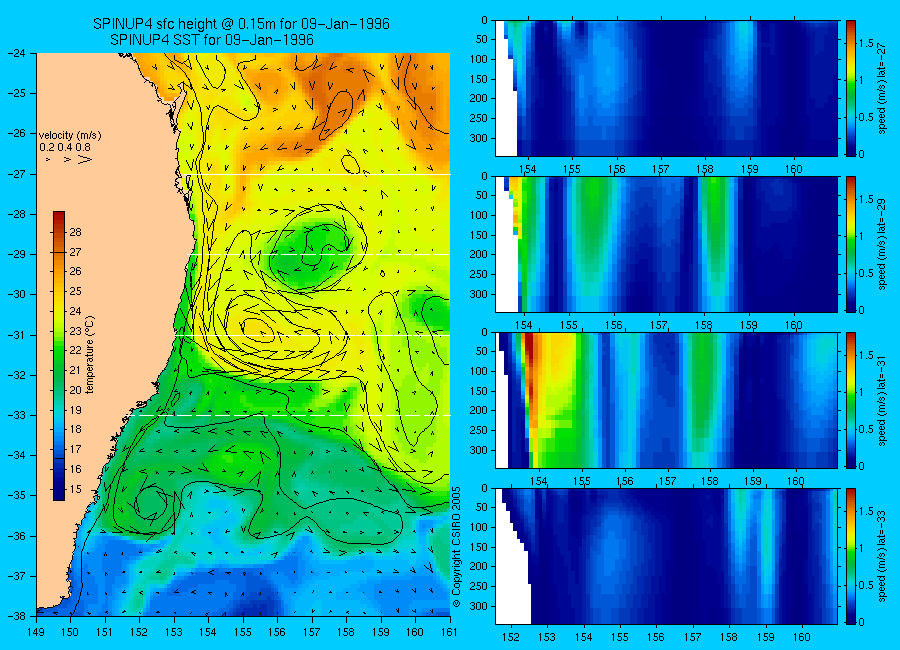Select the 'velocity (m/s)' legend label
Screen dimensions: 900x650
click(x=70, y=136)
